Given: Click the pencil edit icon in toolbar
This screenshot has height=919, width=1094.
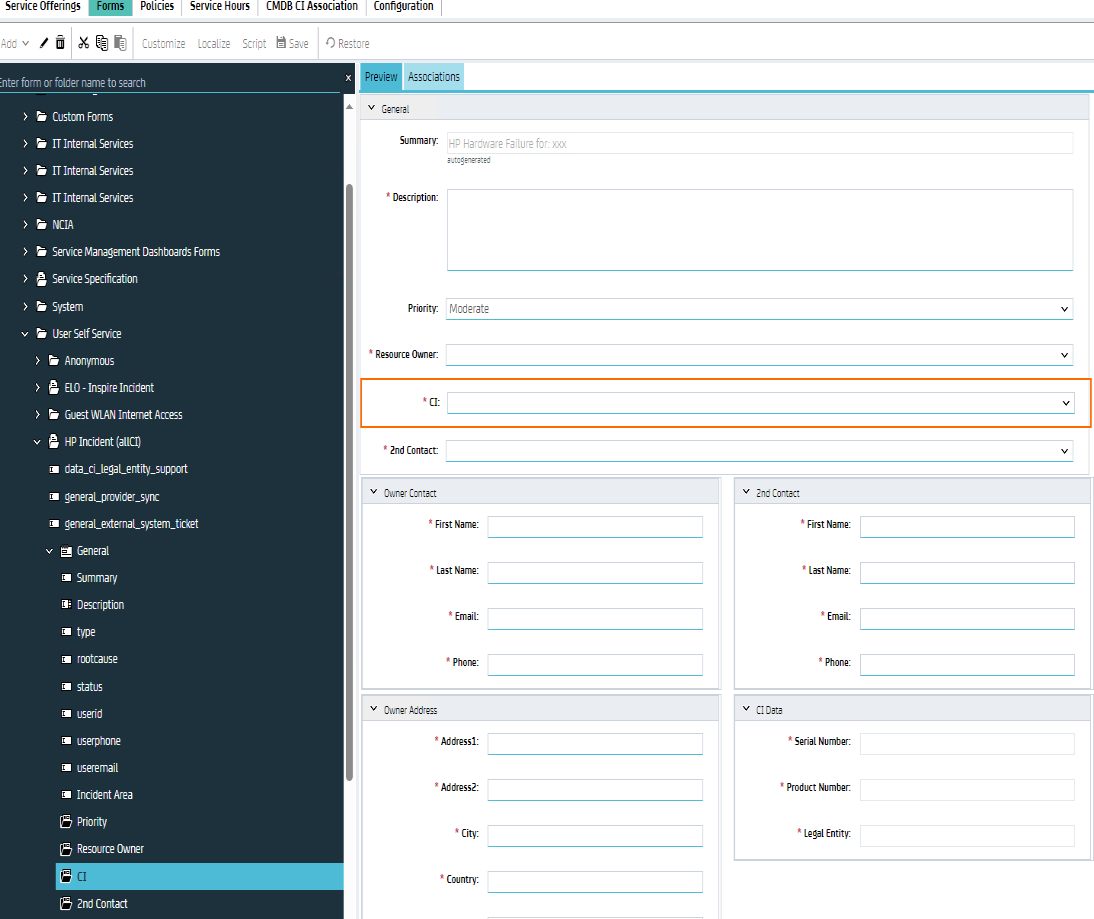Looking at the screenshot, I should pyautogui.click(x=44, y=43).
